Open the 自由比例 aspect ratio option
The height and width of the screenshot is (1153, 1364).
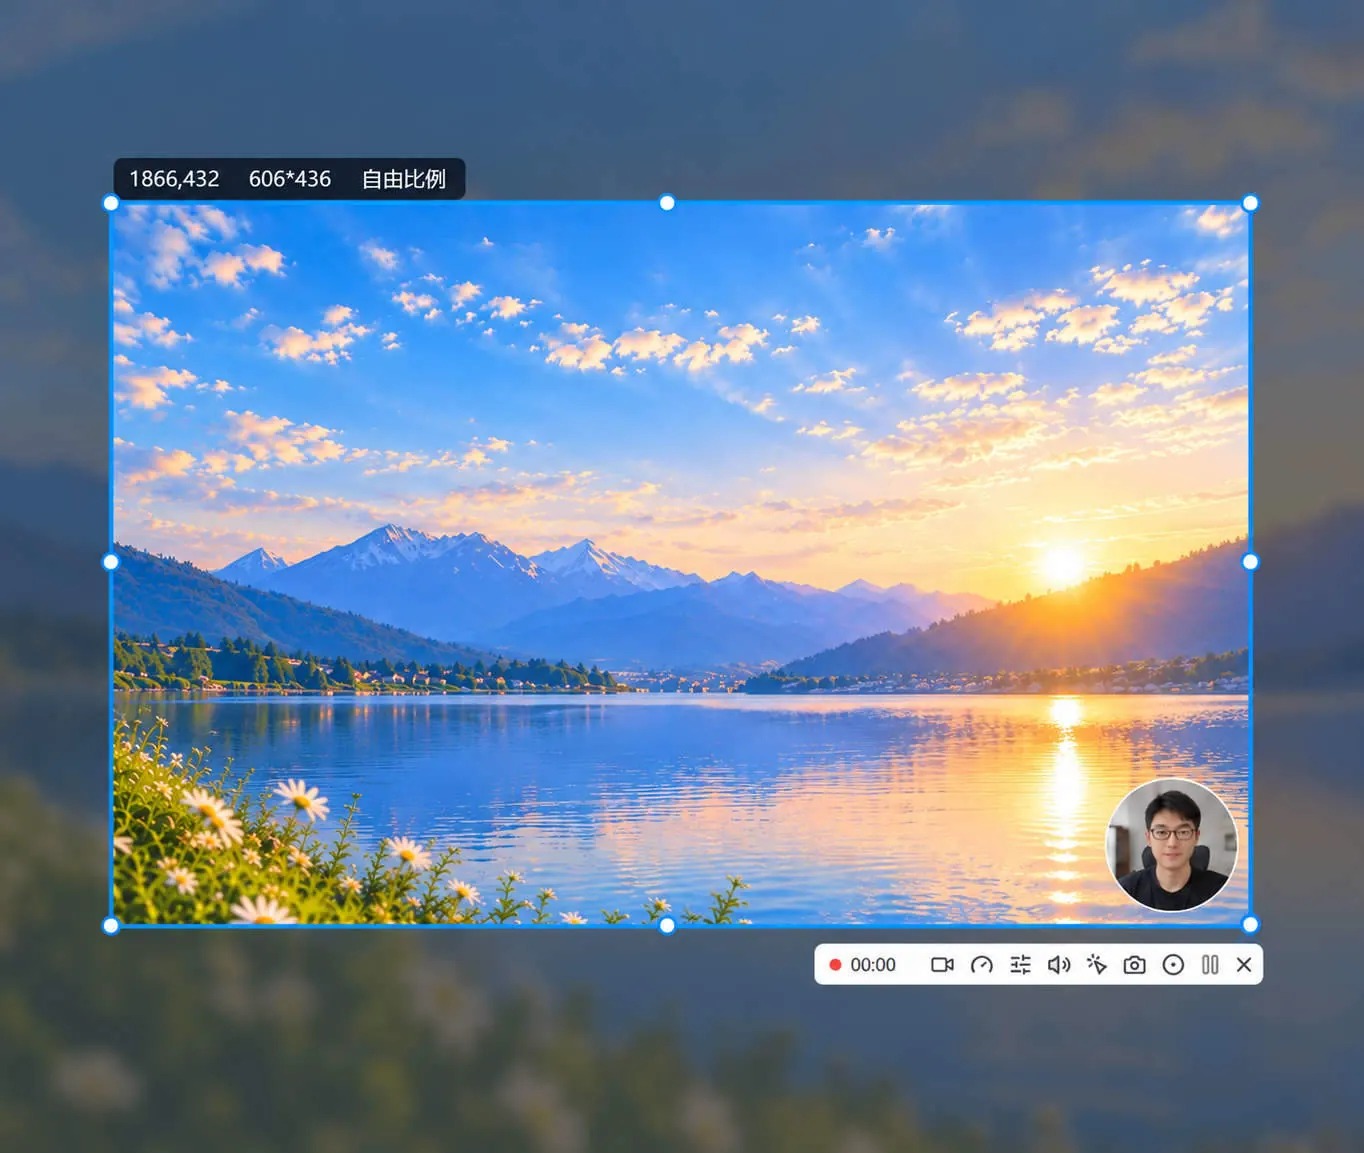click(404, 179)
